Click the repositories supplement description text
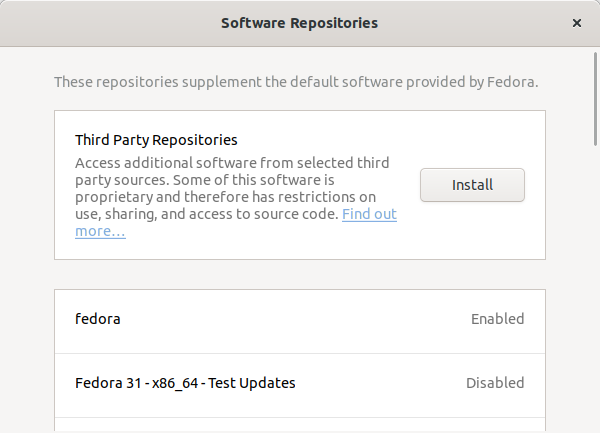The width and height of the screenshot is (600, 433). pos(296,82)
